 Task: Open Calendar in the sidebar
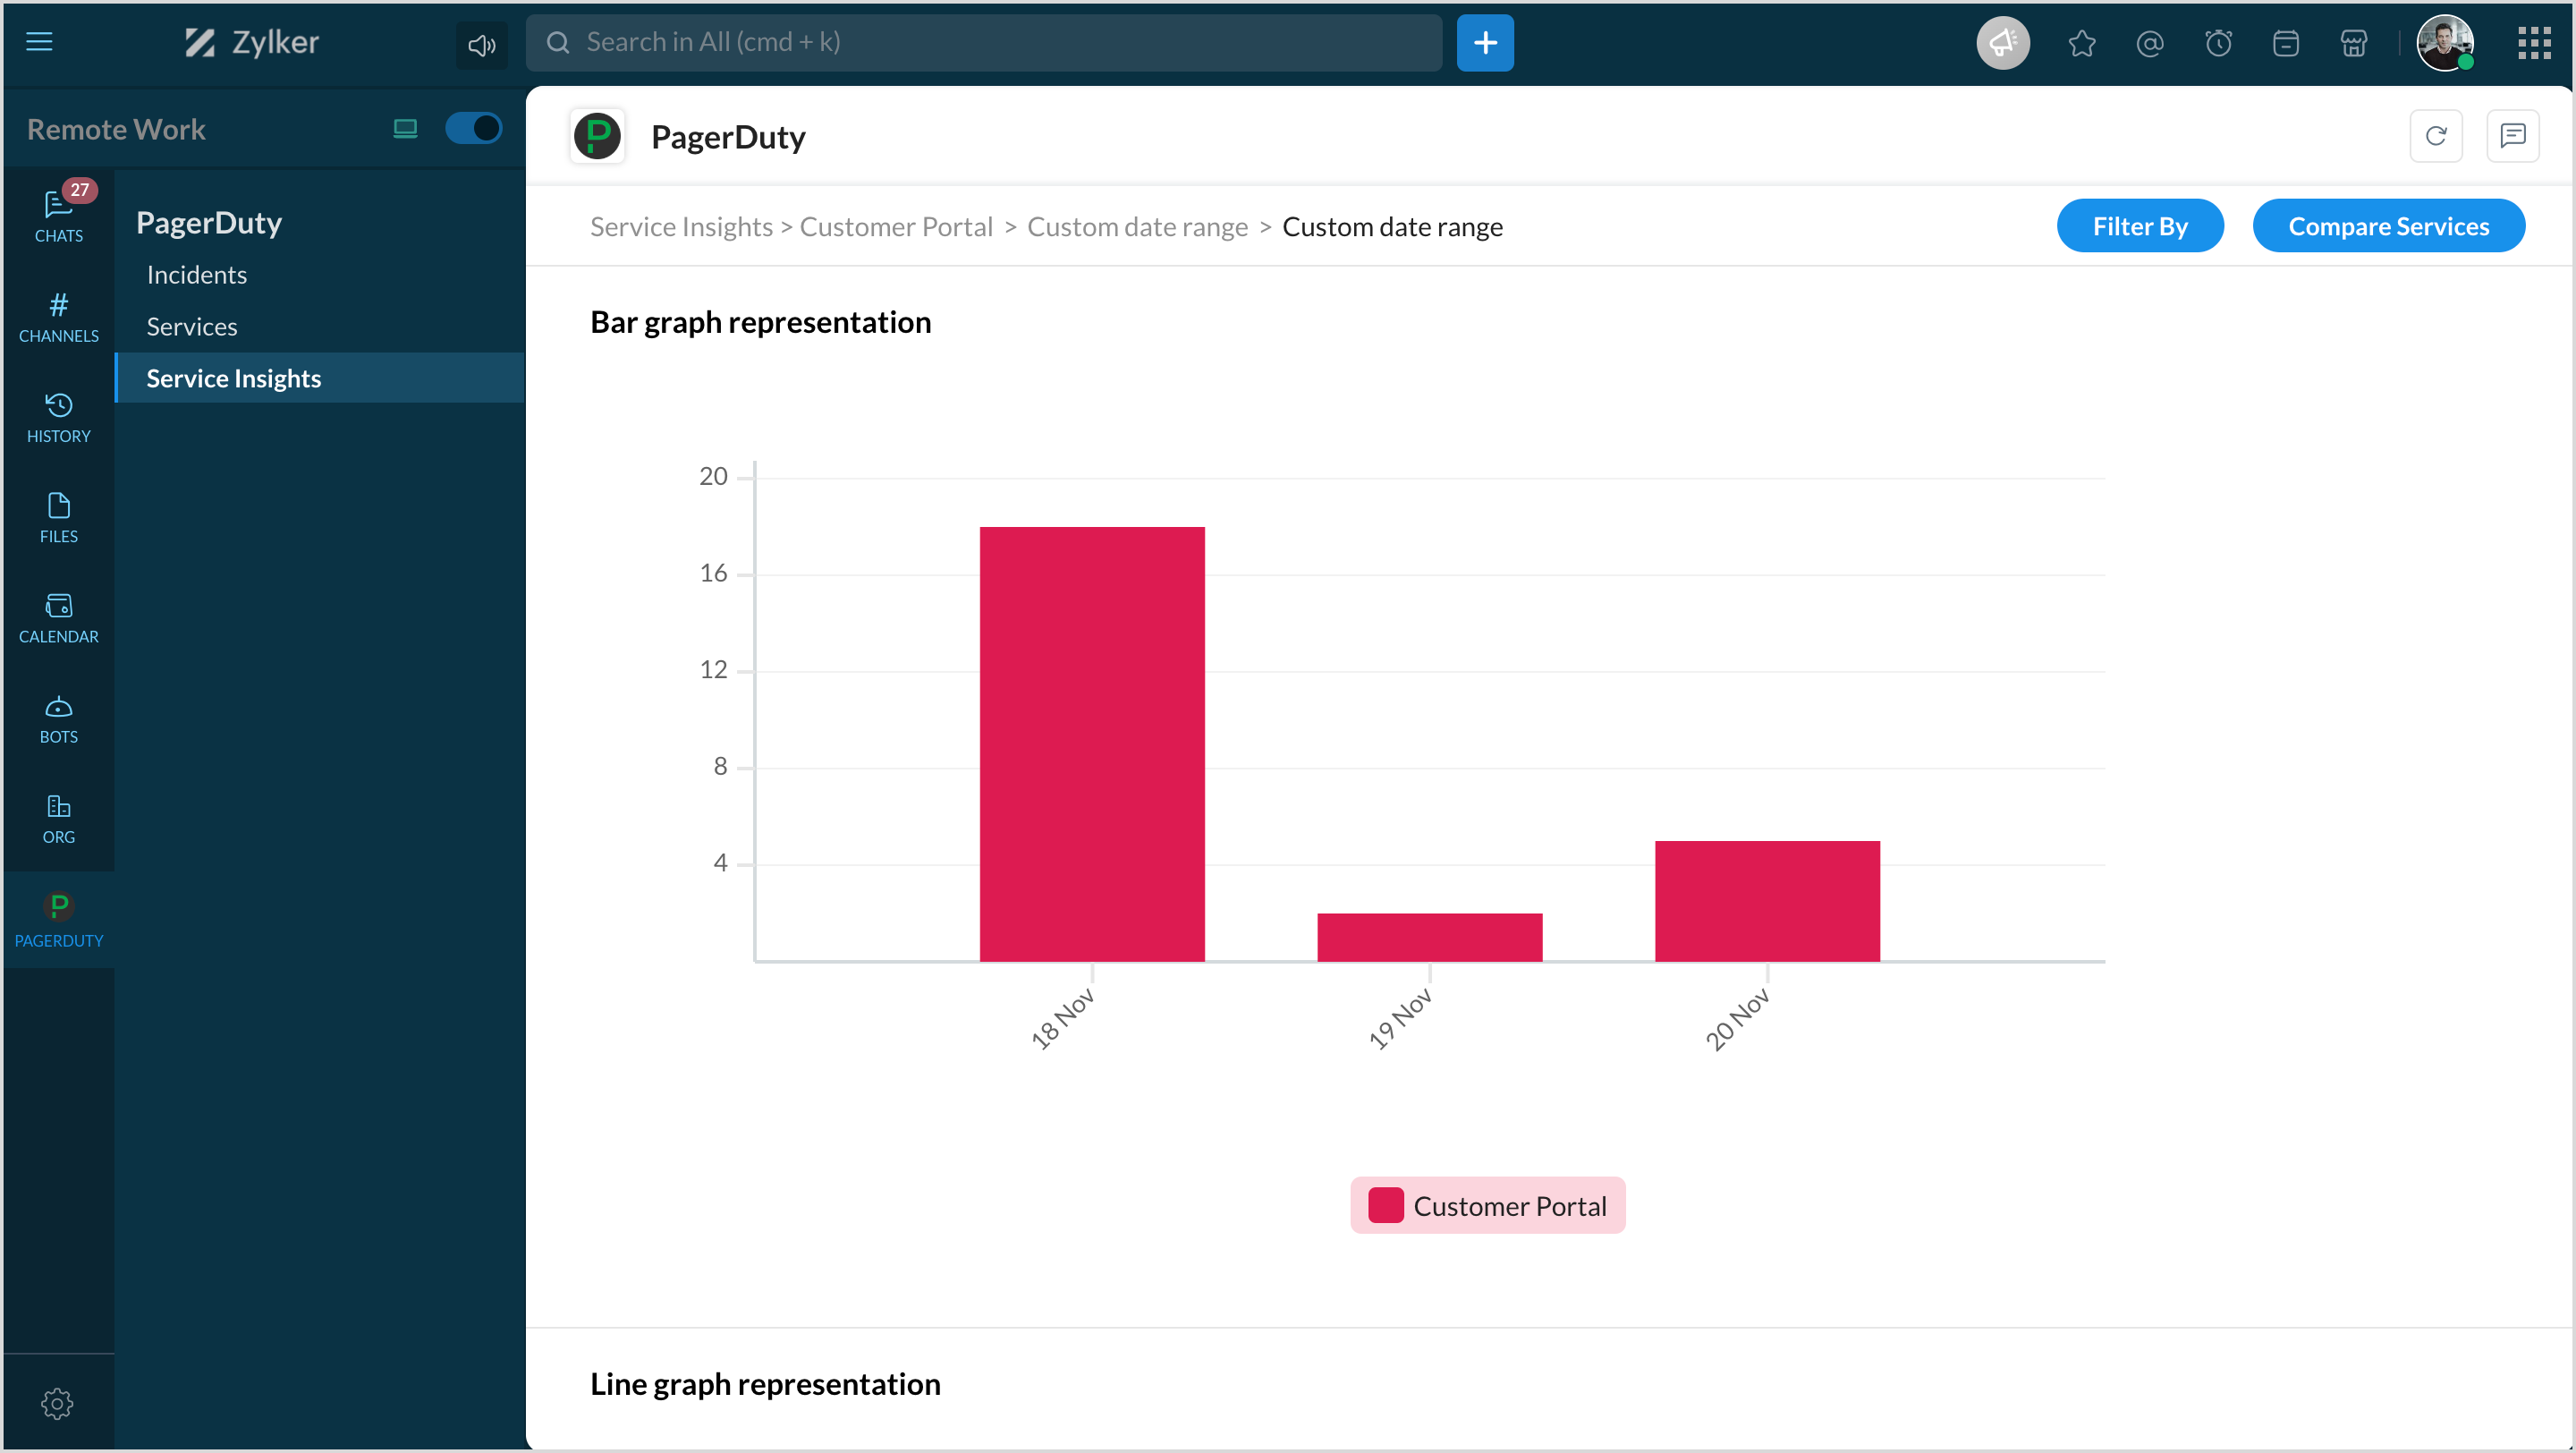point(59,617)
